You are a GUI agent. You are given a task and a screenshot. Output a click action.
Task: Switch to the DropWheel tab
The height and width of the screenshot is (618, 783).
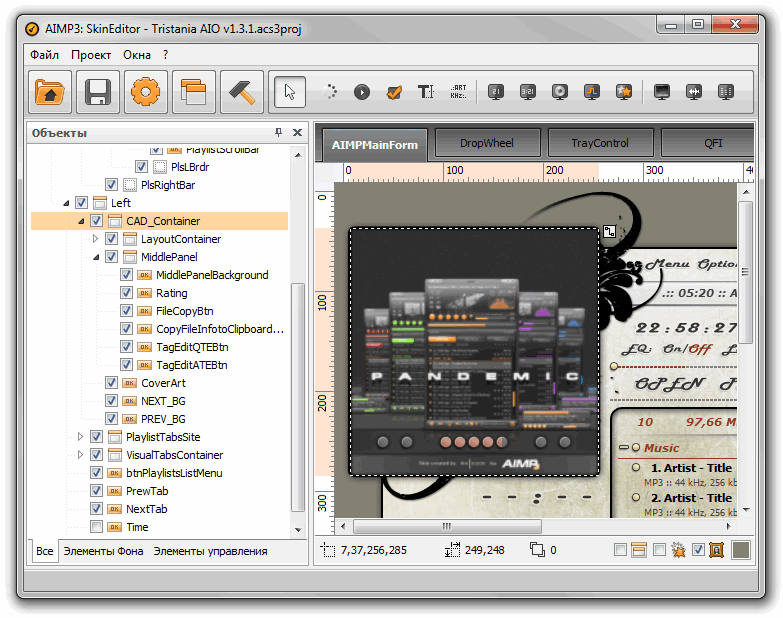tap(487, 143)
